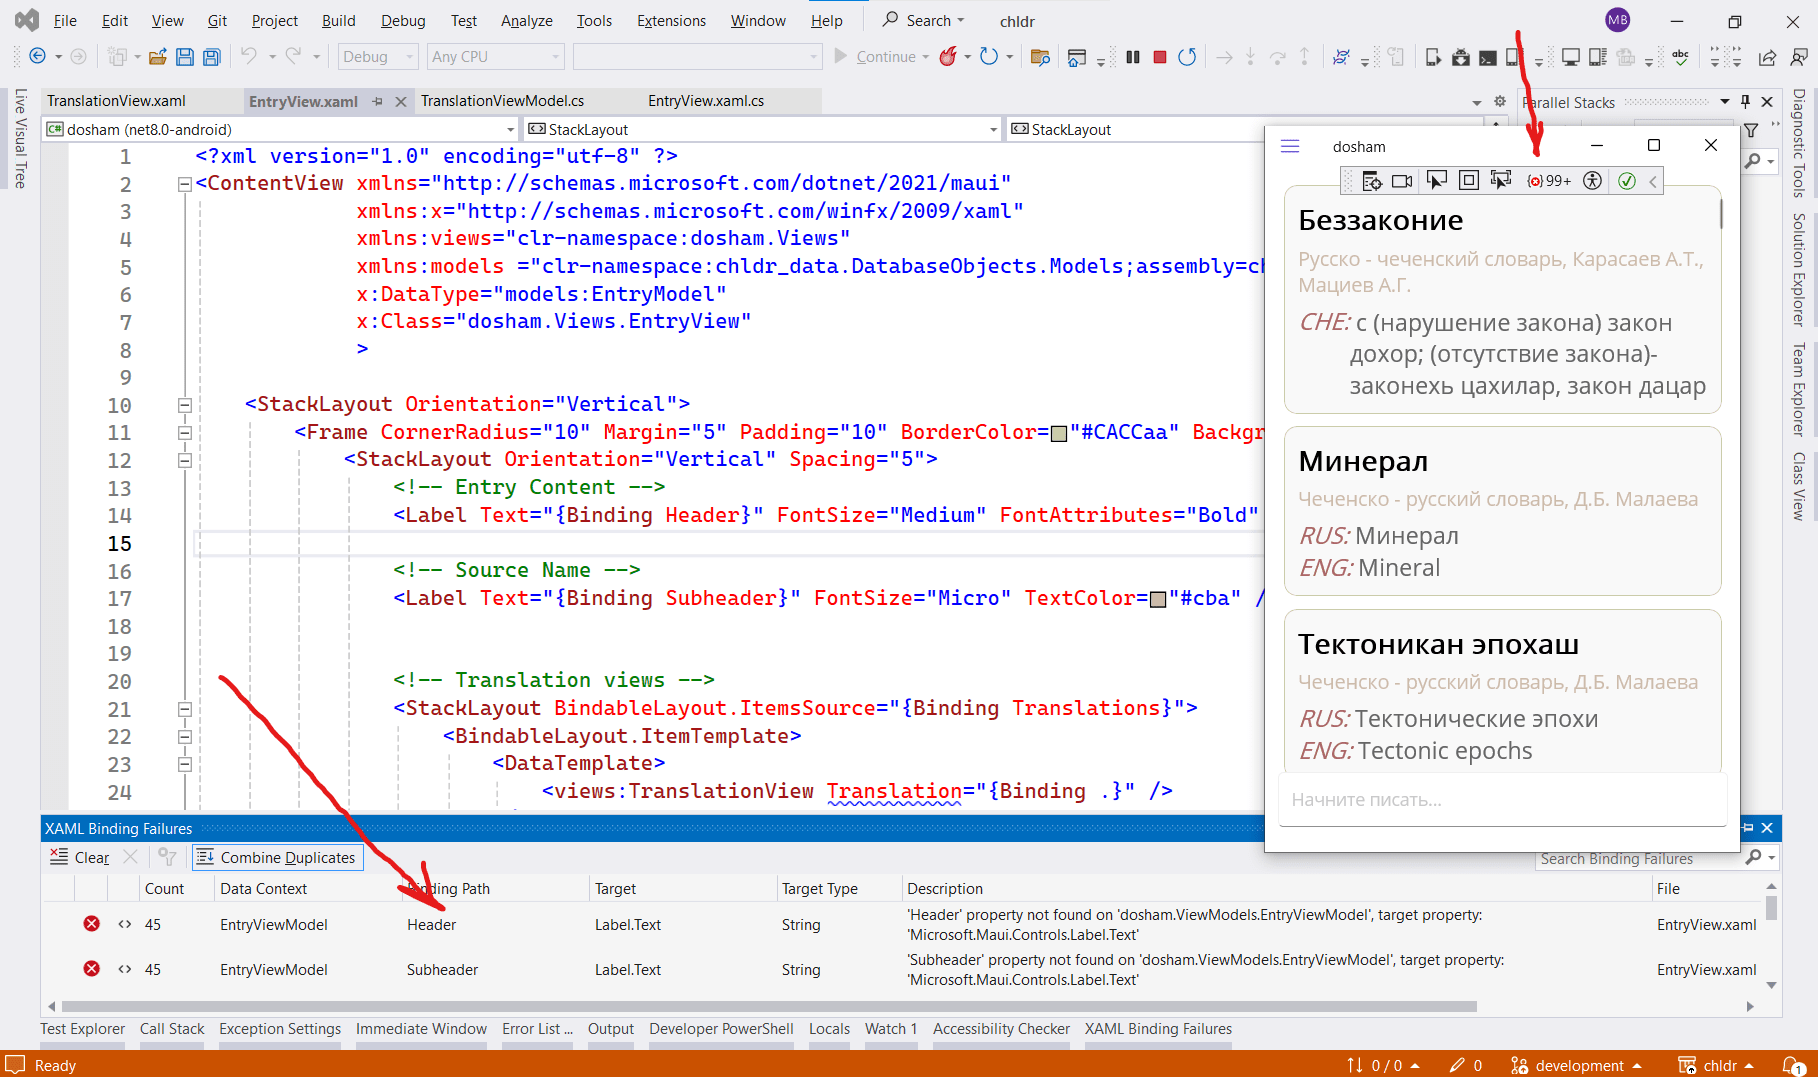Screen dimensions: 1818x1077
Task: Click the search field in the dosham app
Action: point(1501,799)
